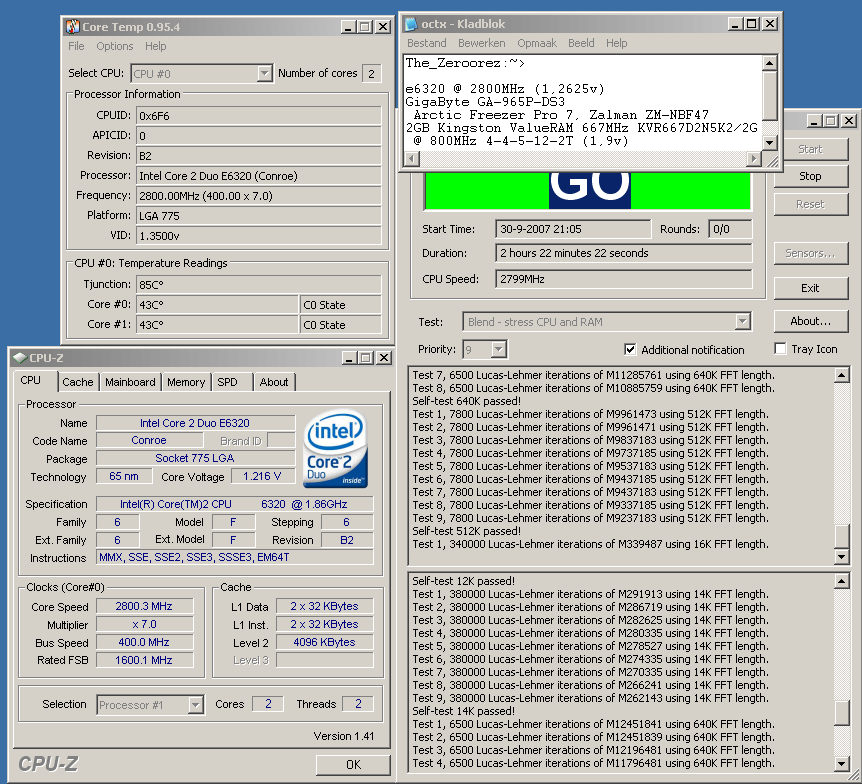
Task: Click the CPUID value "0x6F6"
Action: coord(258,116)
